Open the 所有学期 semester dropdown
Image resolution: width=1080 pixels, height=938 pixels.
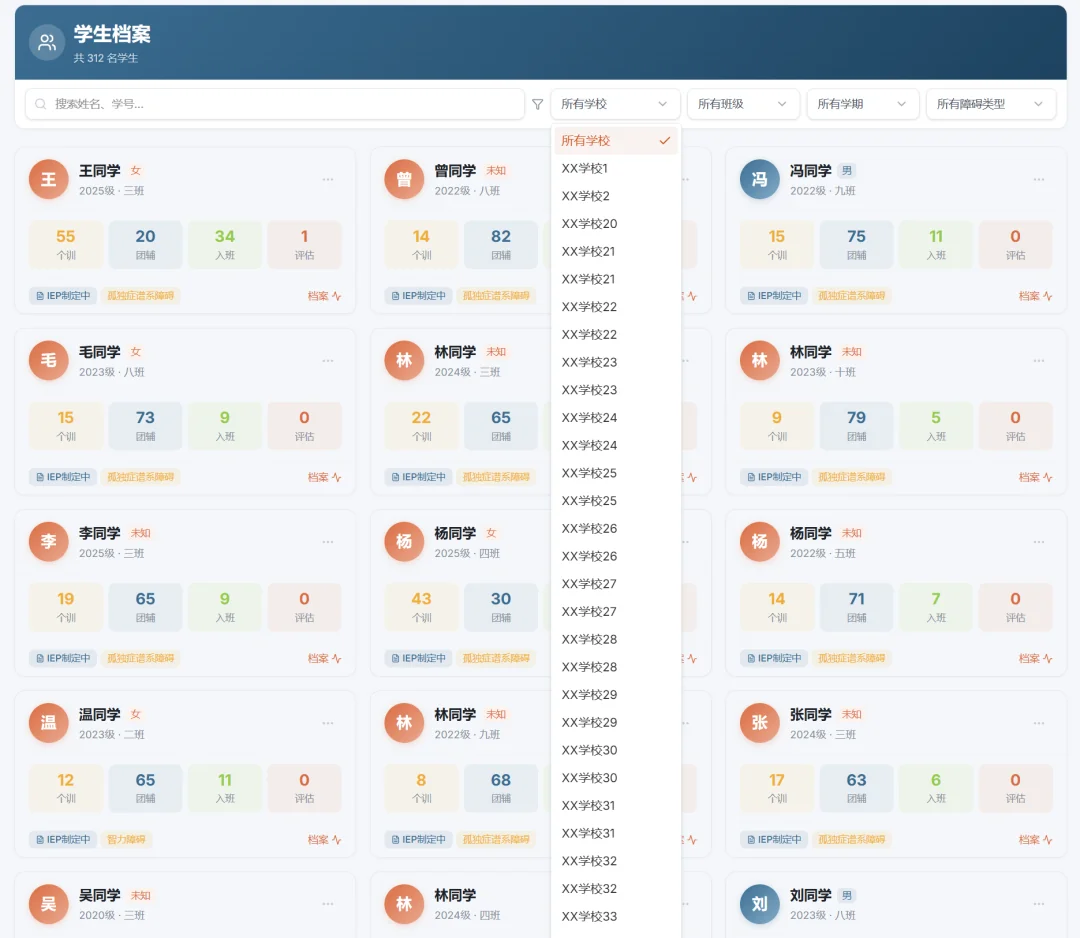click(x=862, y=104)
